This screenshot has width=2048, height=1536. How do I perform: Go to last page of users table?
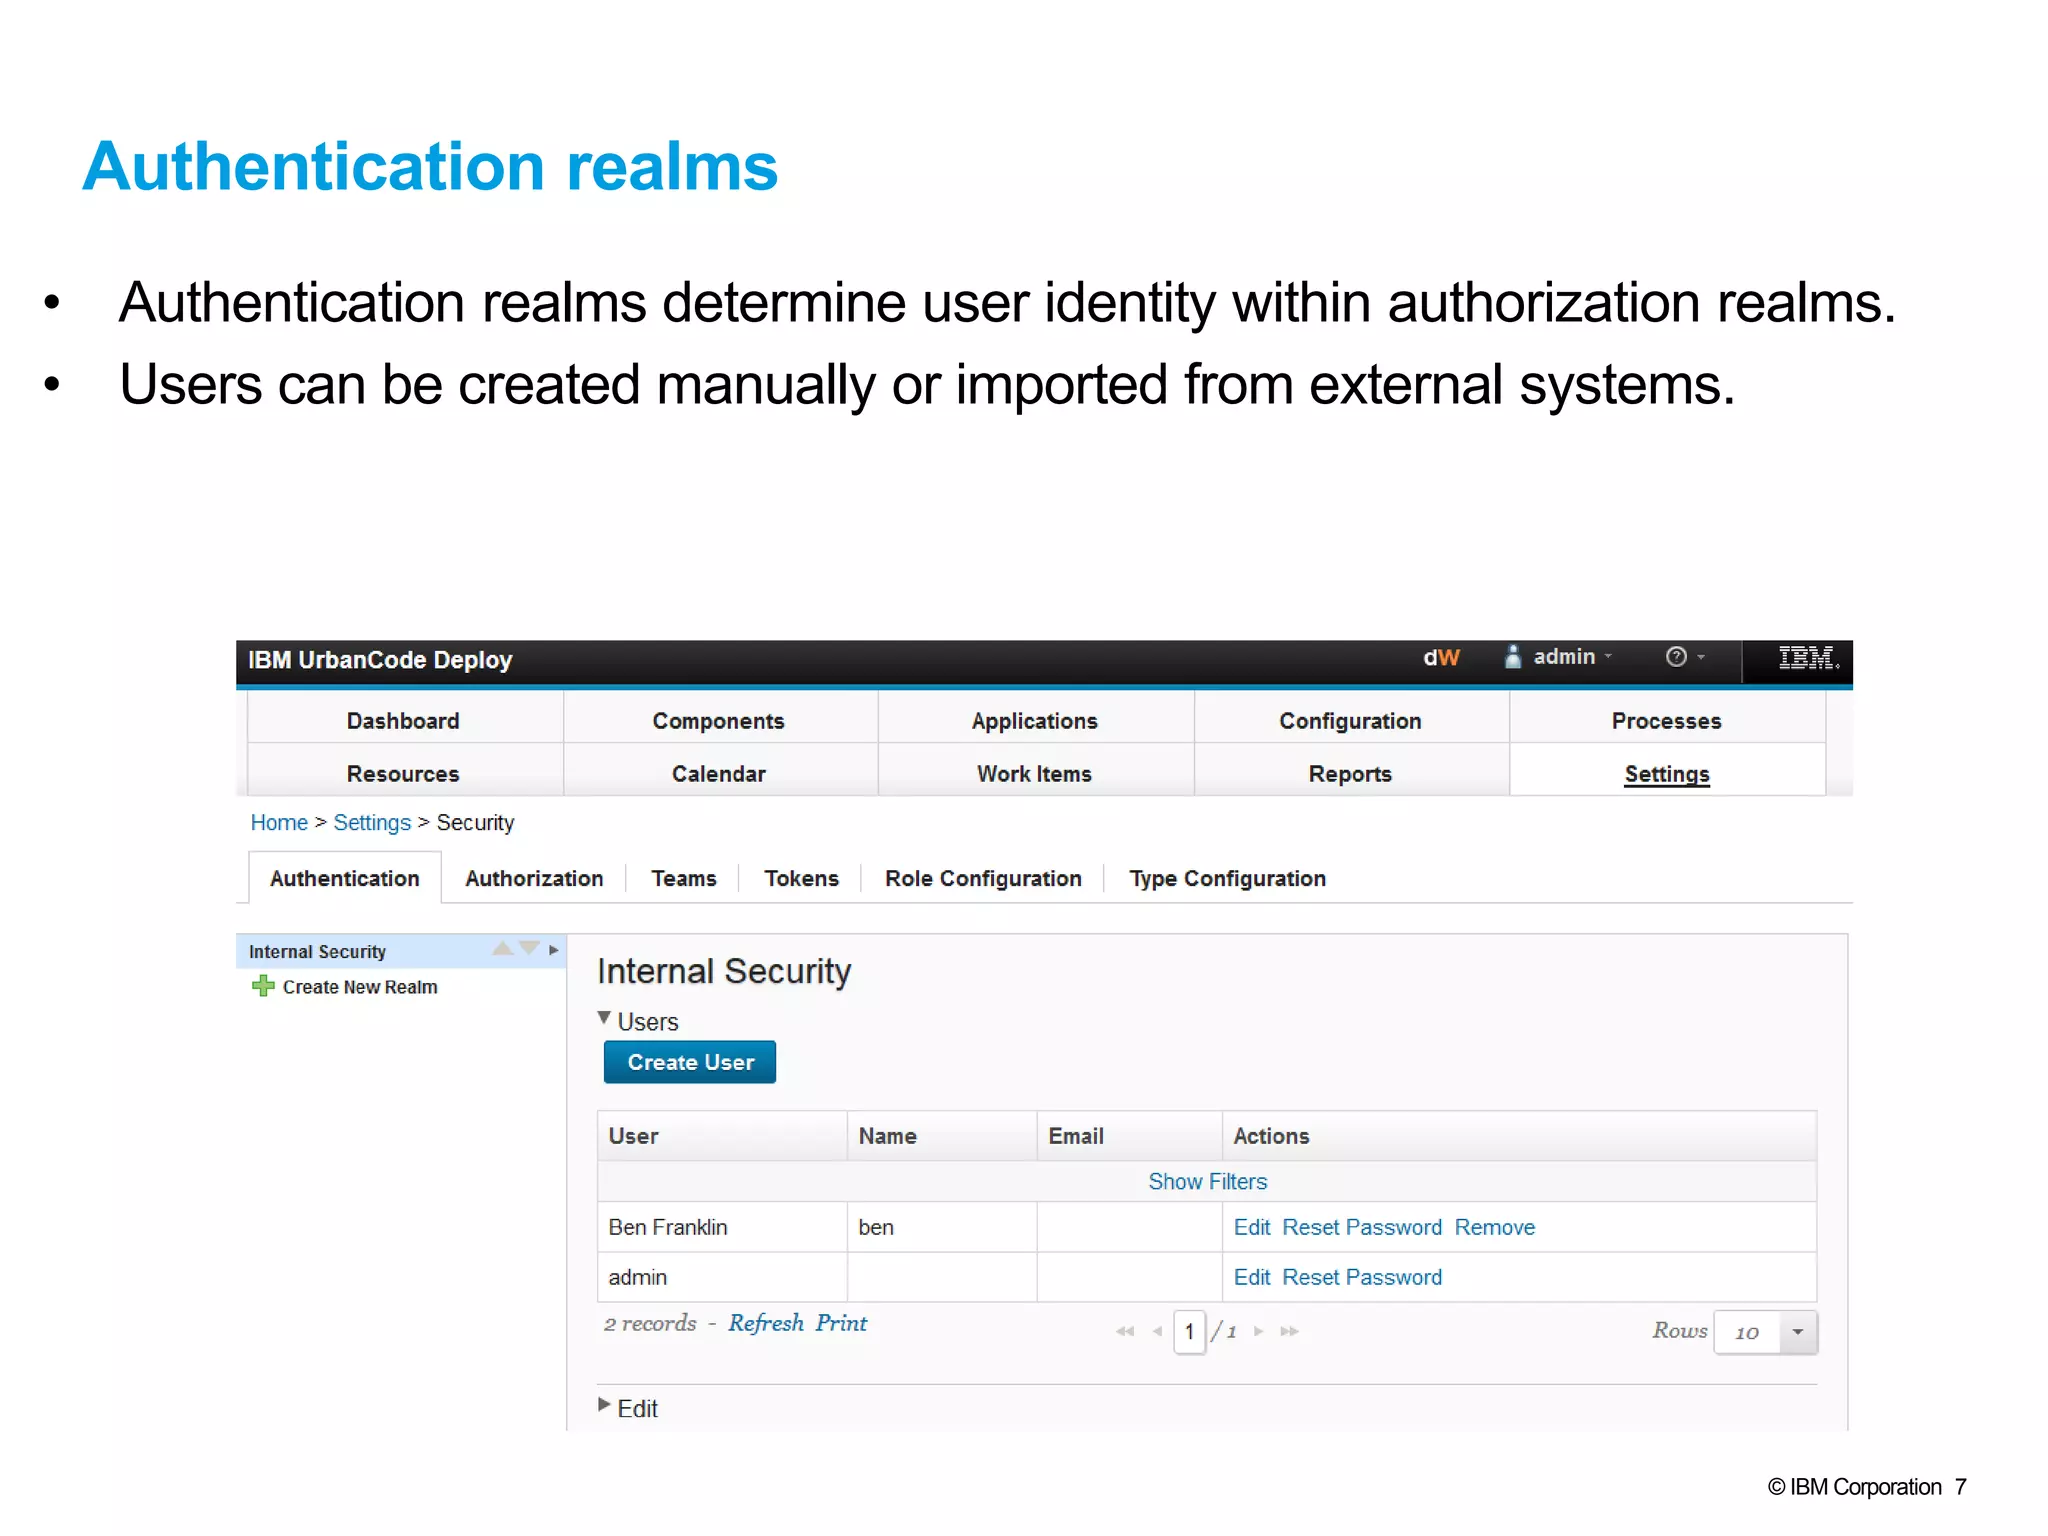(1289, 1331)
